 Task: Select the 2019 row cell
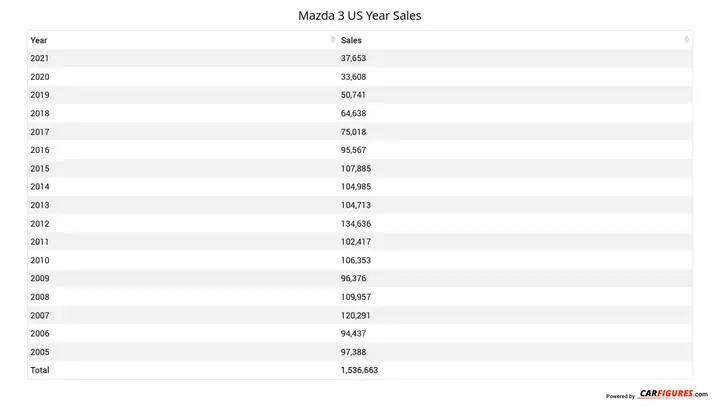[40, 95]
